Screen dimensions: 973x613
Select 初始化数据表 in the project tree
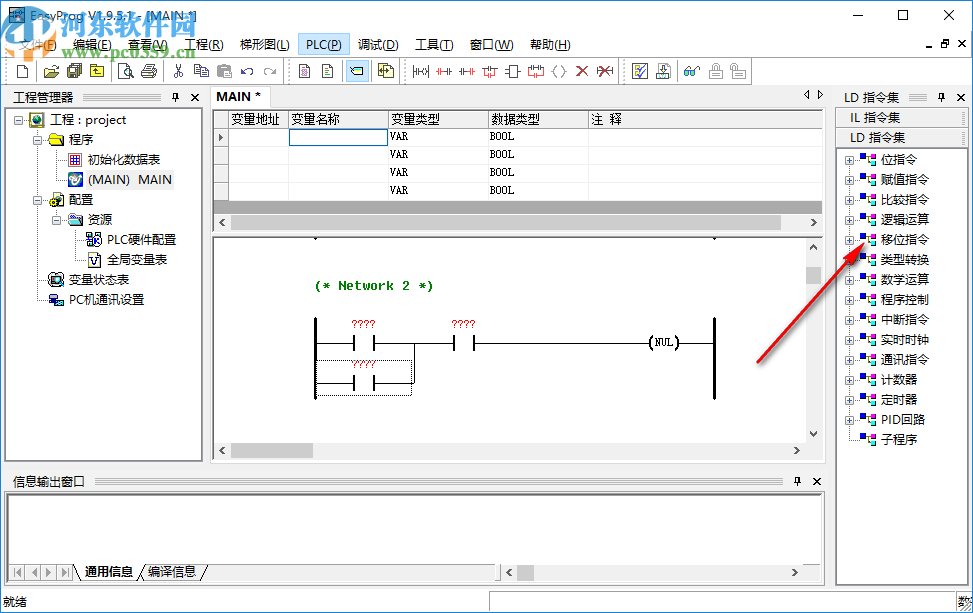click(x=123, y=160)
